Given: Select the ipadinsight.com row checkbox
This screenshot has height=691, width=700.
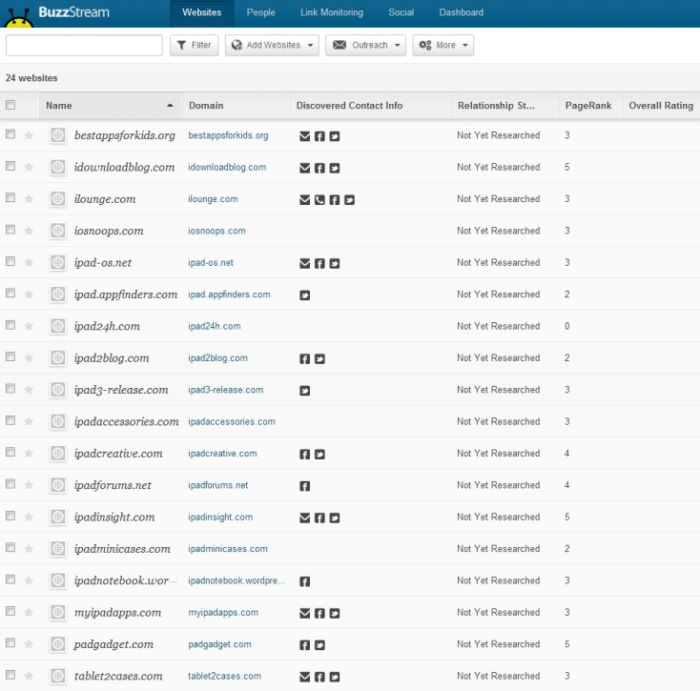Looking at the screenshot, I should tap(10, 516).
